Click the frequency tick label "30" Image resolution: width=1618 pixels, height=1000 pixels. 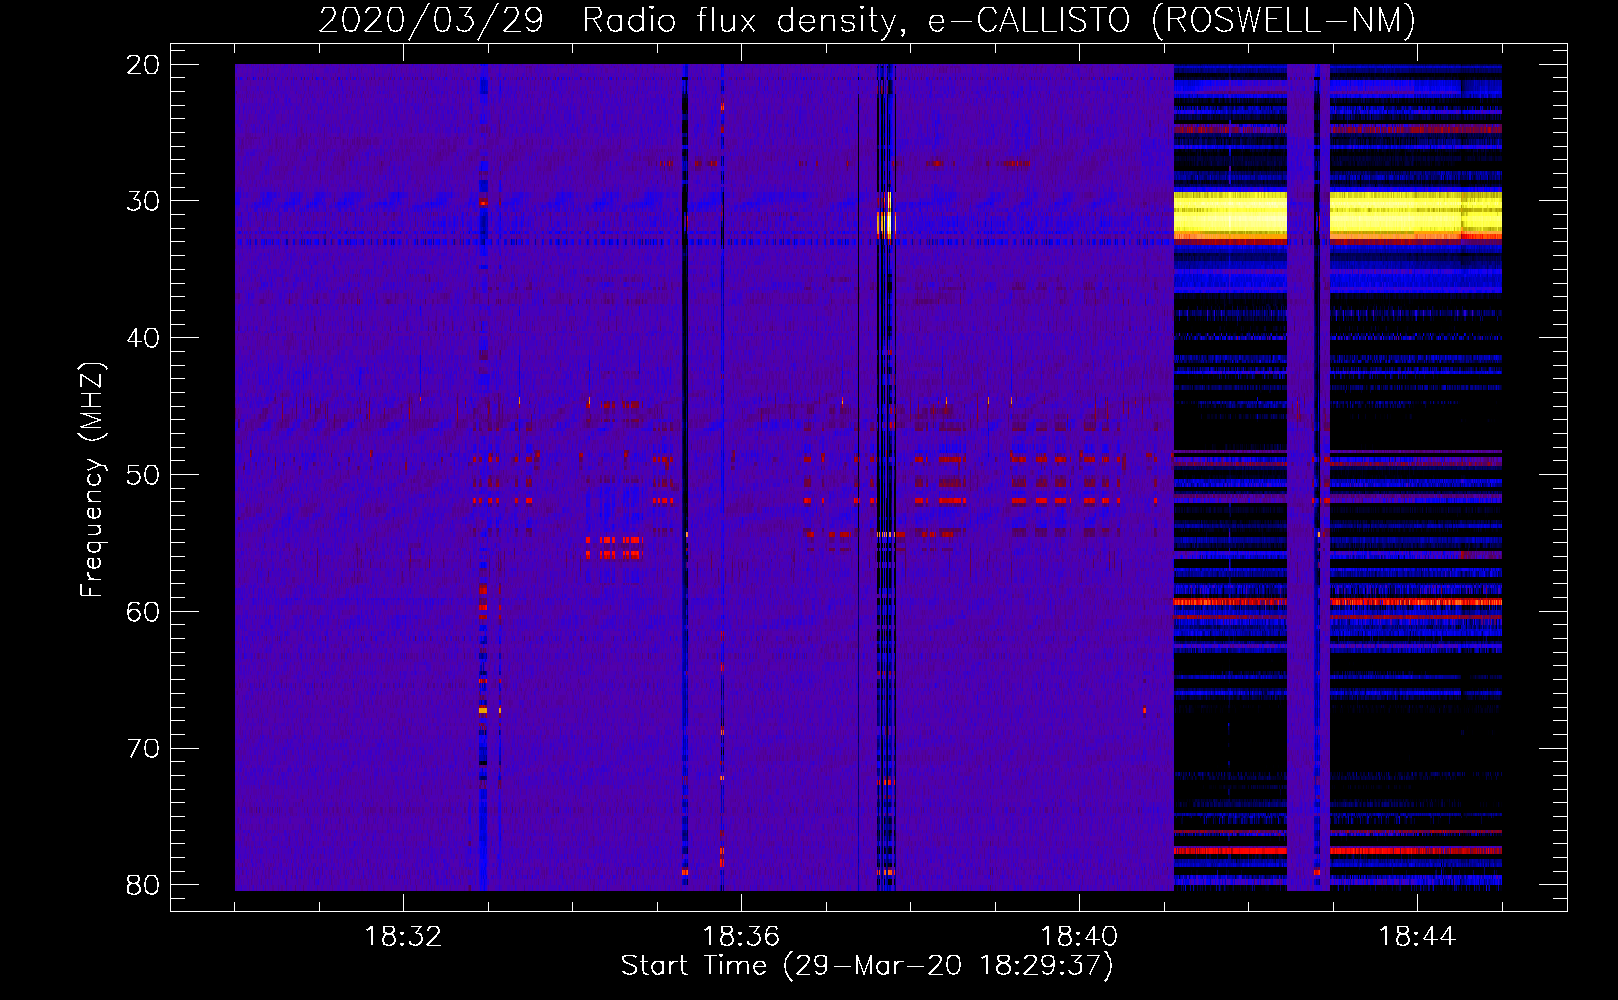(x=143, y=201)
